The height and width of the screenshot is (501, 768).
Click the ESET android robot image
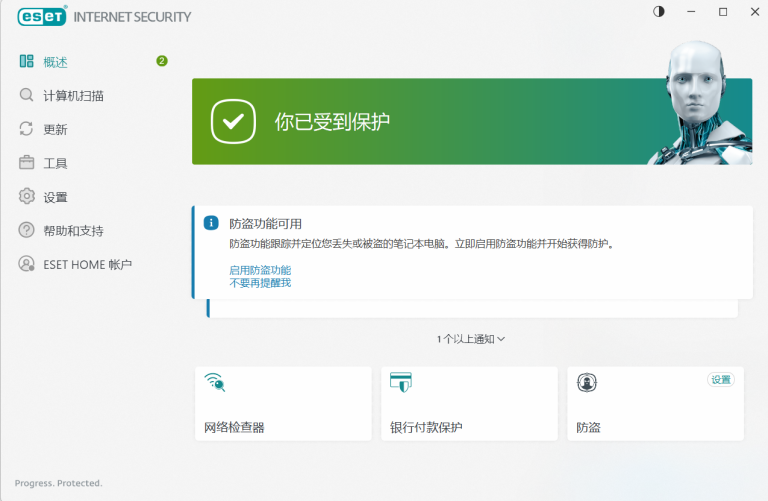tap(700, 103)
